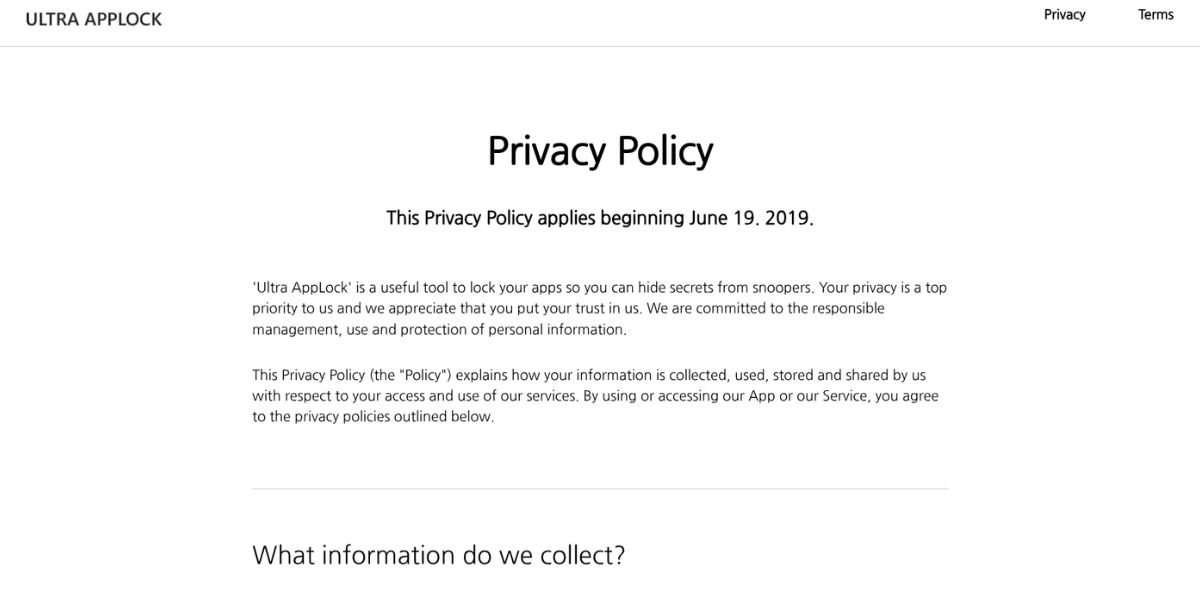Click the subtitle text below Privacy Policy heading
The height and width of the screenshot is (600, 1200).
tap(600, 217)
